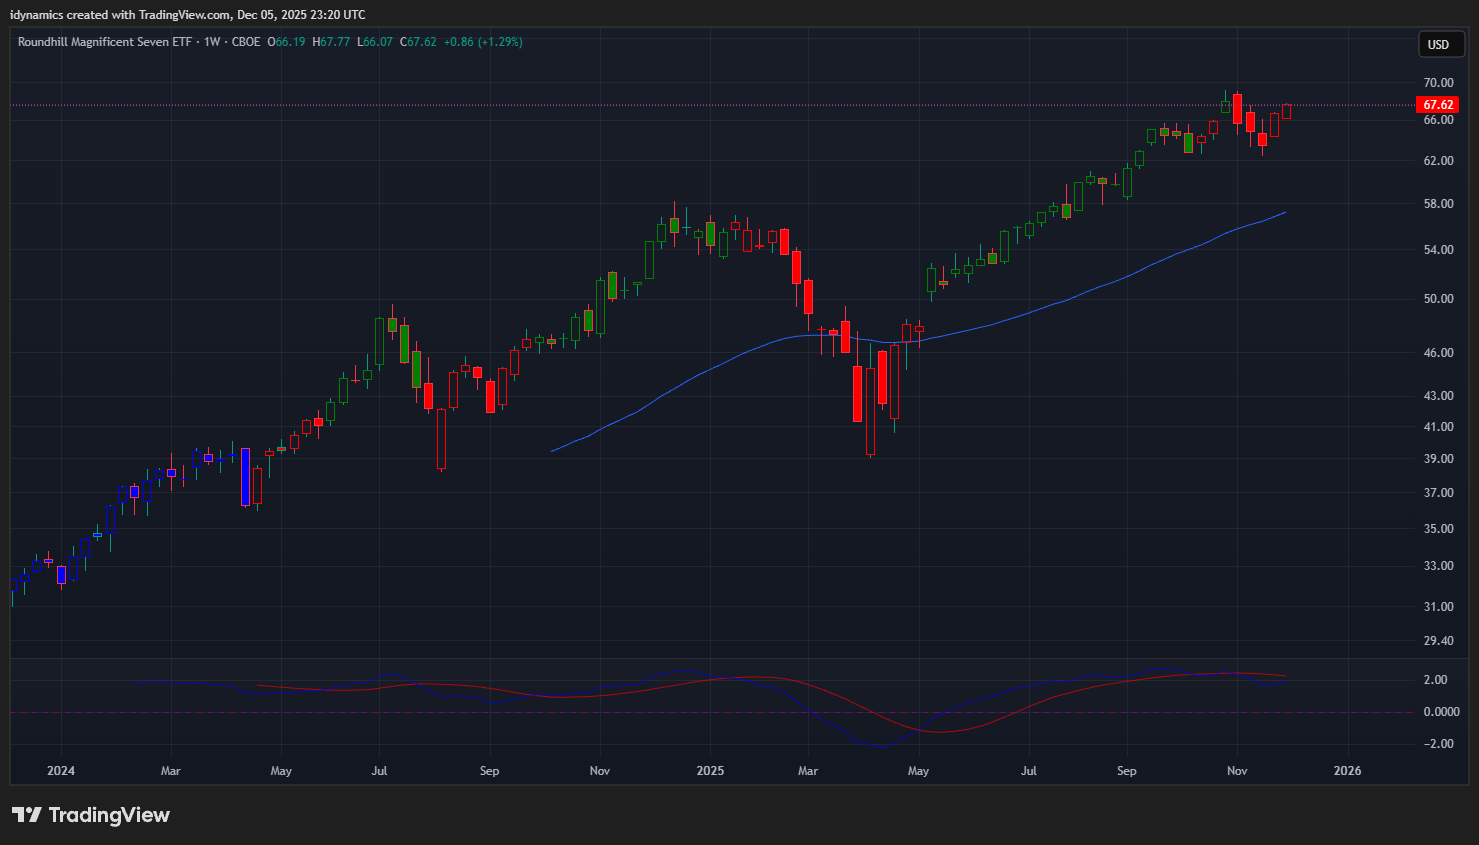Click the high value H67.77 in the legend
Viewport: 1479px width, 845px height.
[x=331, y=42]
